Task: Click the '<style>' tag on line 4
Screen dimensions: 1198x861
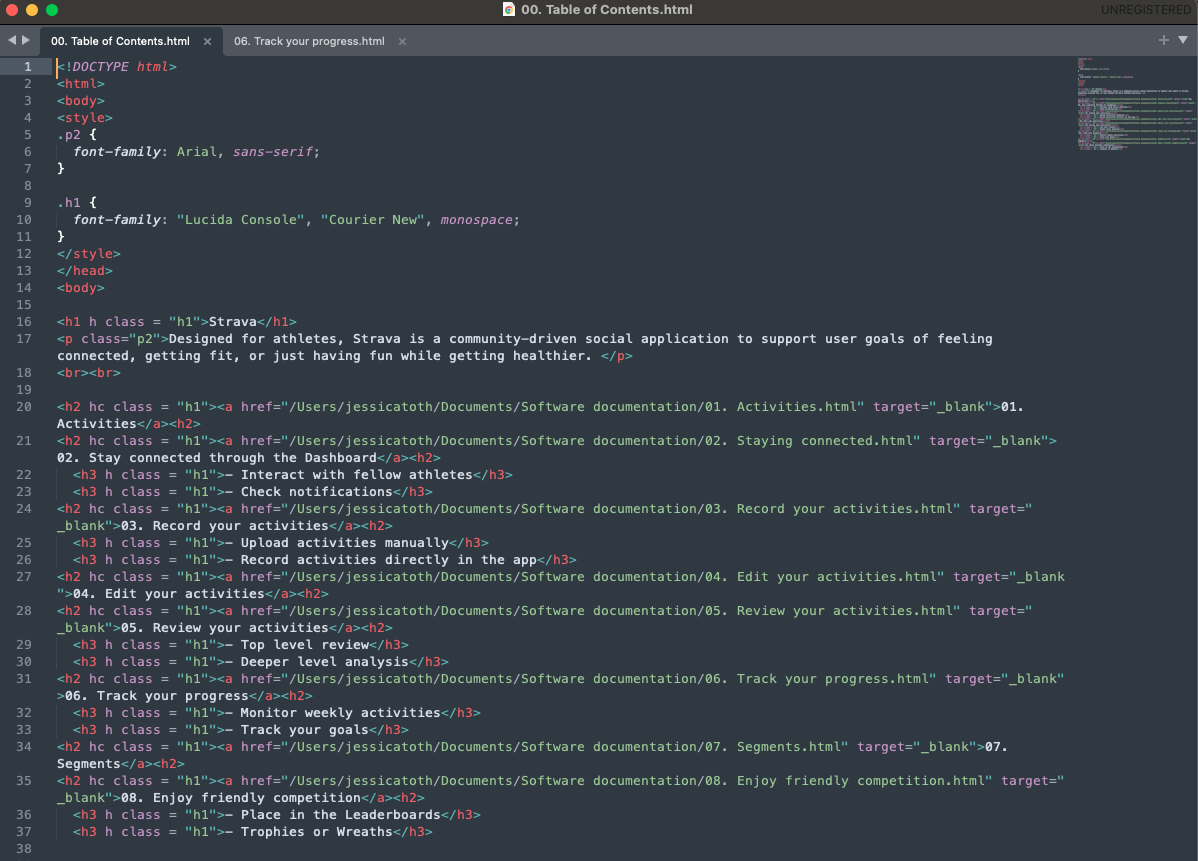Action: point(85,118)
